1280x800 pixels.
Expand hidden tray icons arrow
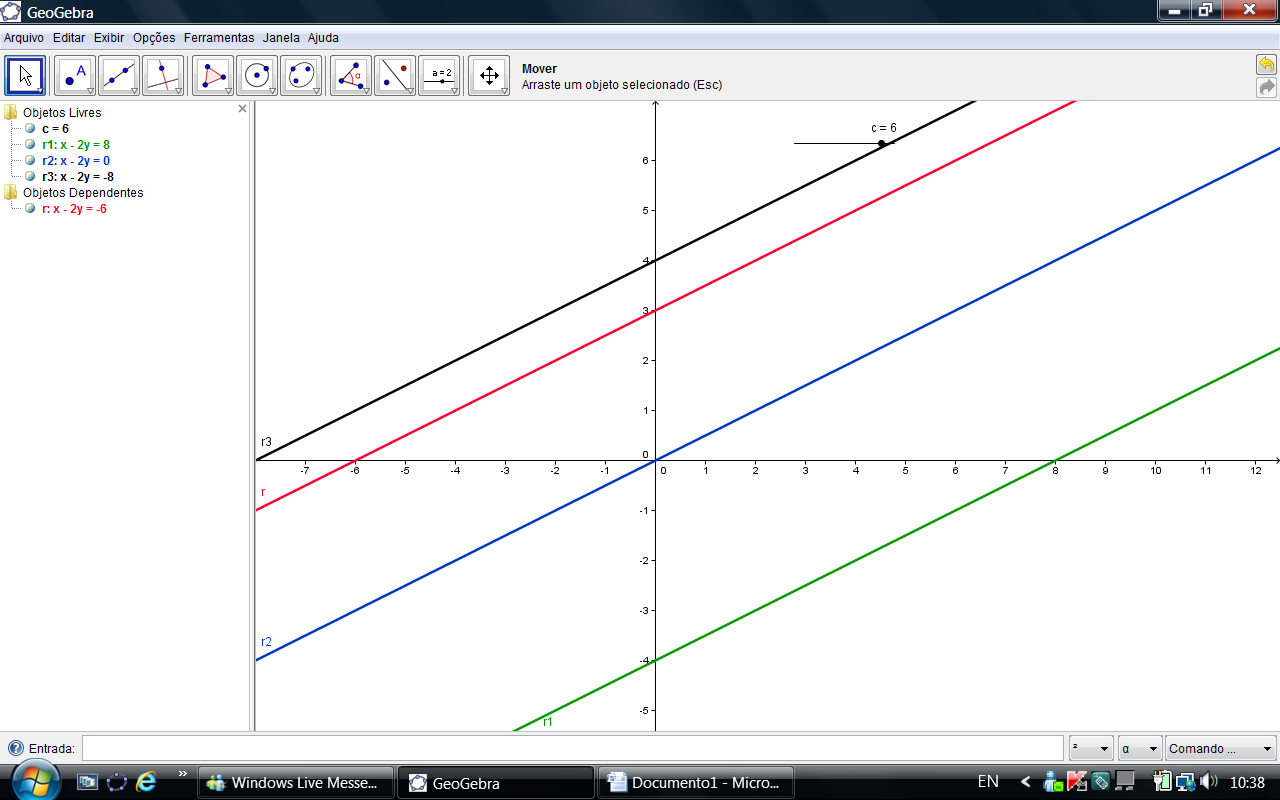click(1025, 782)
